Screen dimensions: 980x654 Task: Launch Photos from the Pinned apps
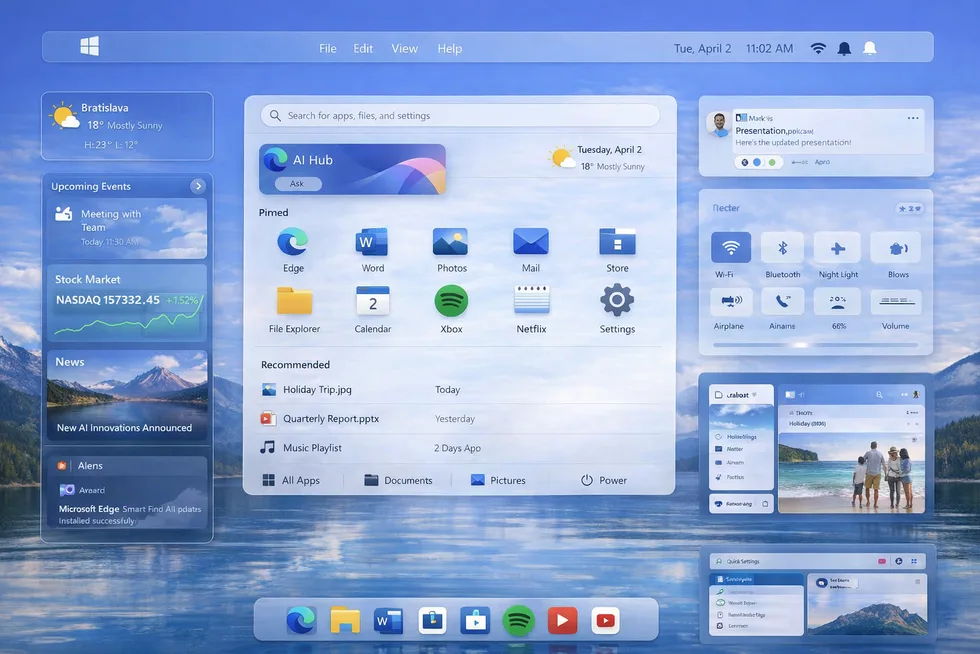click(451, 241)
